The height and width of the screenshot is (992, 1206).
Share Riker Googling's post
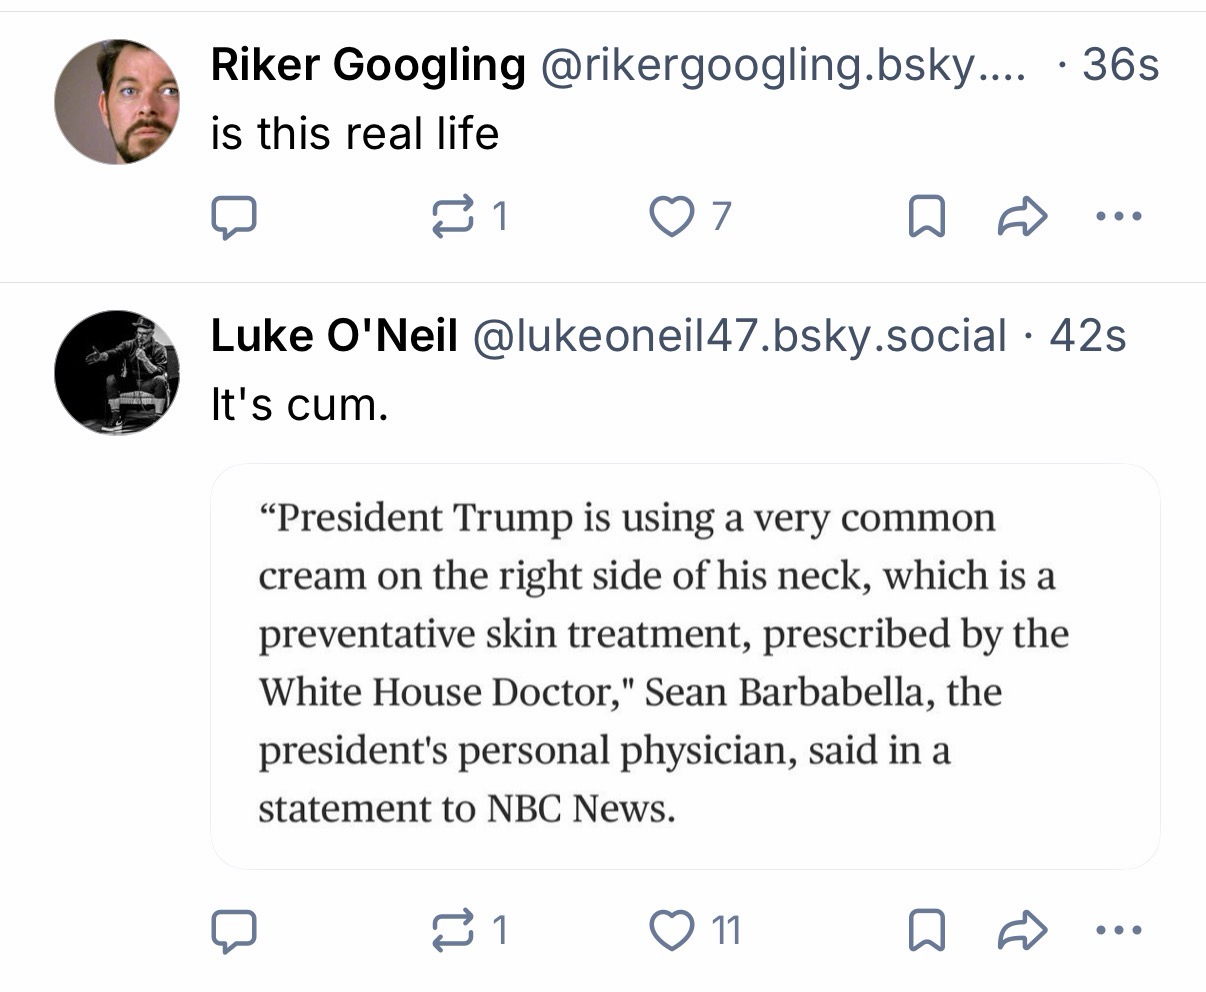[1023, 216]
